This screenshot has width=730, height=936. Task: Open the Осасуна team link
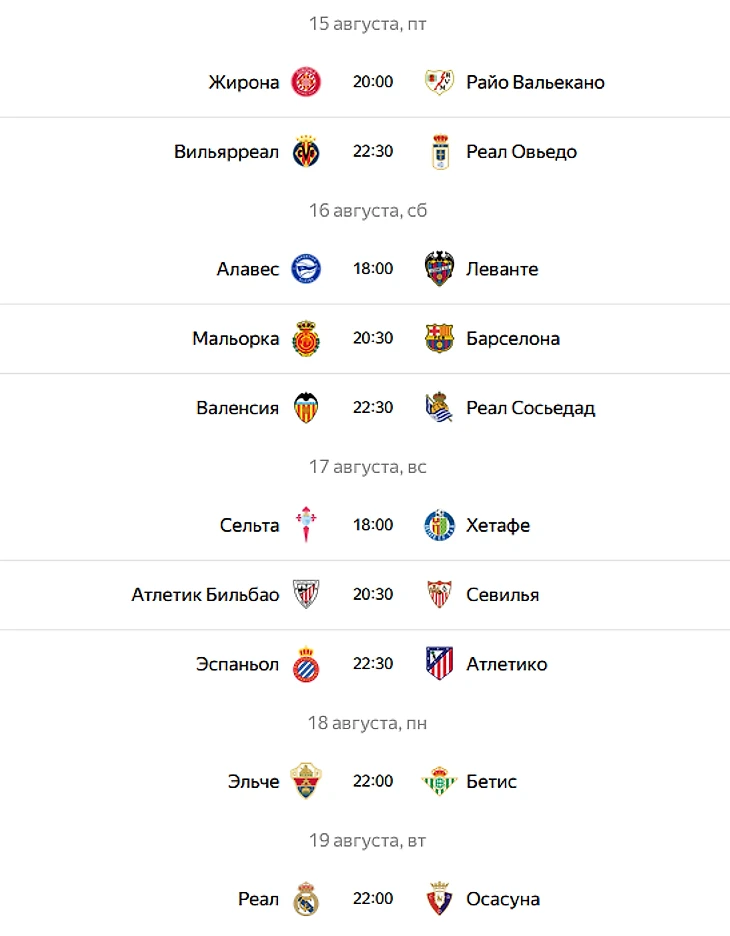(x=502, y=899)
